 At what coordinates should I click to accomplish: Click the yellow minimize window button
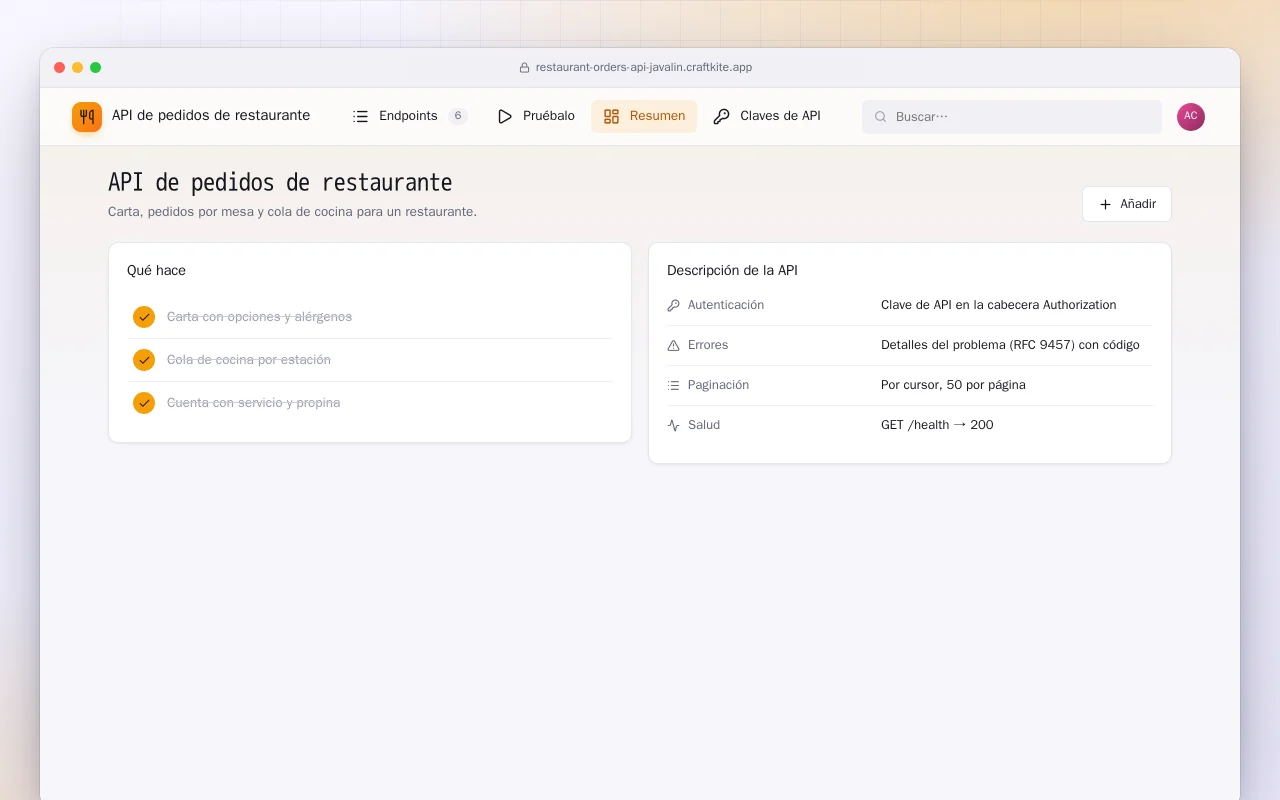[x=78, y=68]
